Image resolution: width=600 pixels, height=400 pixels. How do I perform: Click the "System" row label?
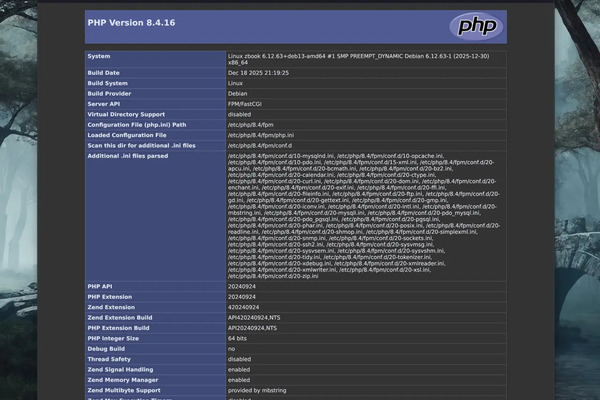[x=99, y=56]
